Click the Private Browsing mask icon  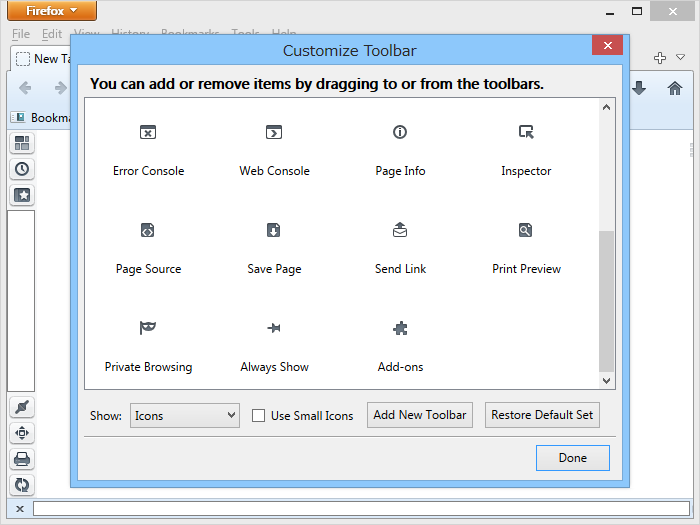pos(148,328)
